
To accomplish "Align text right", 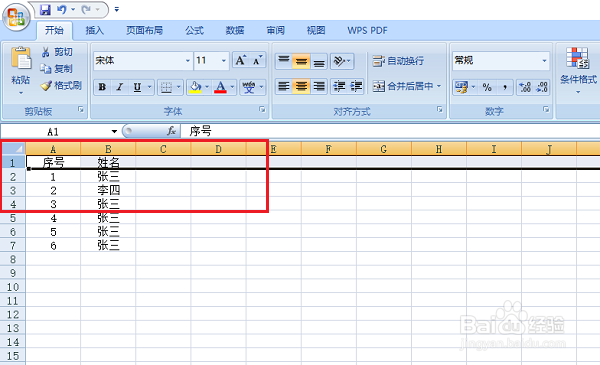I will pyautogui.click(x=319, y=86).
